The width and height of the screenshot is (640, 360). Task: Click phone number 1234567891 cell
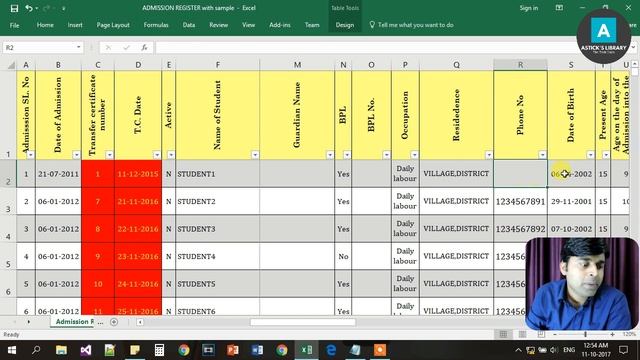point(520,202)
